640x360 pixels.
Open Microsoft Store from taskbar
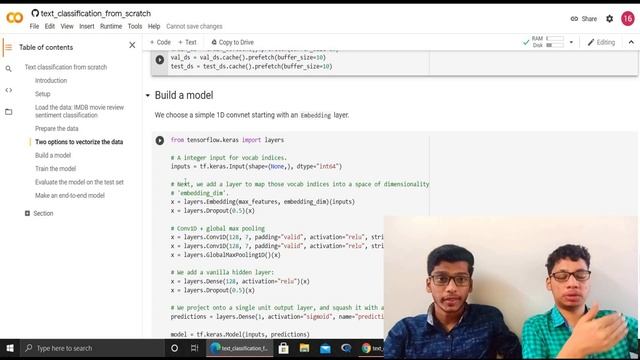283,348
